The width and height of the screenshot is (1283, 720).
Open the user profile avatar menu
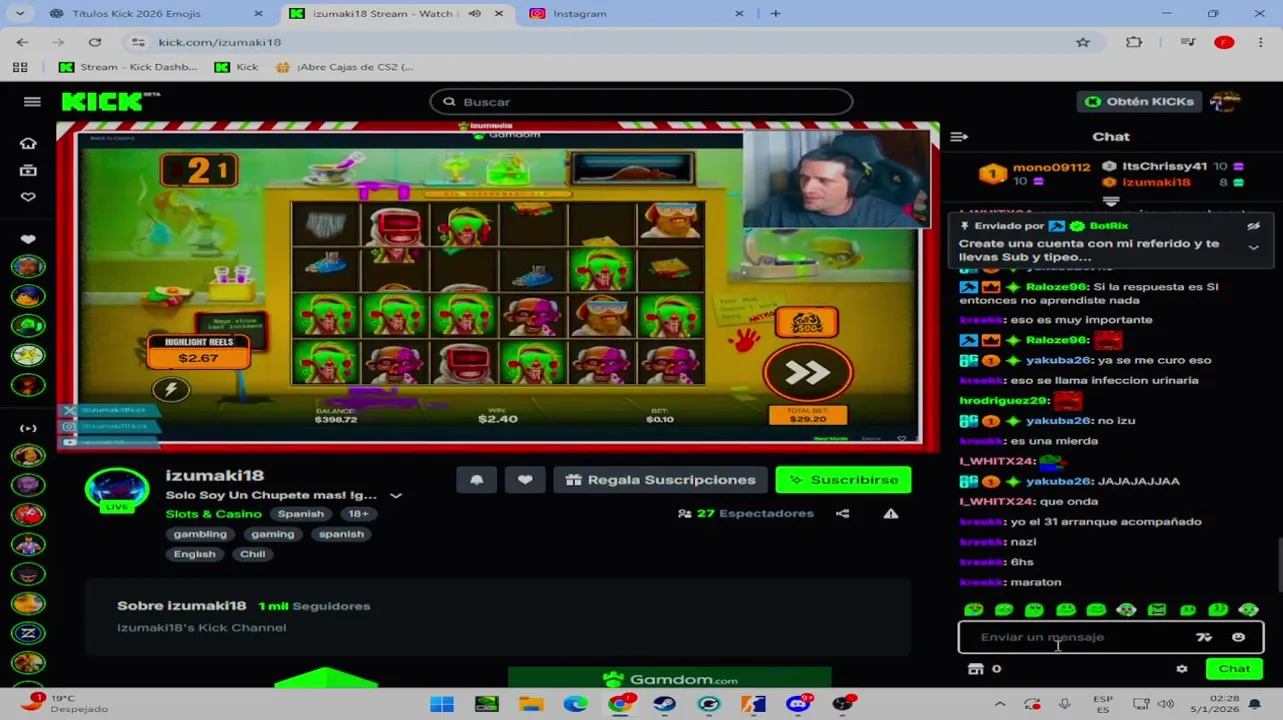pos(1226,102)
